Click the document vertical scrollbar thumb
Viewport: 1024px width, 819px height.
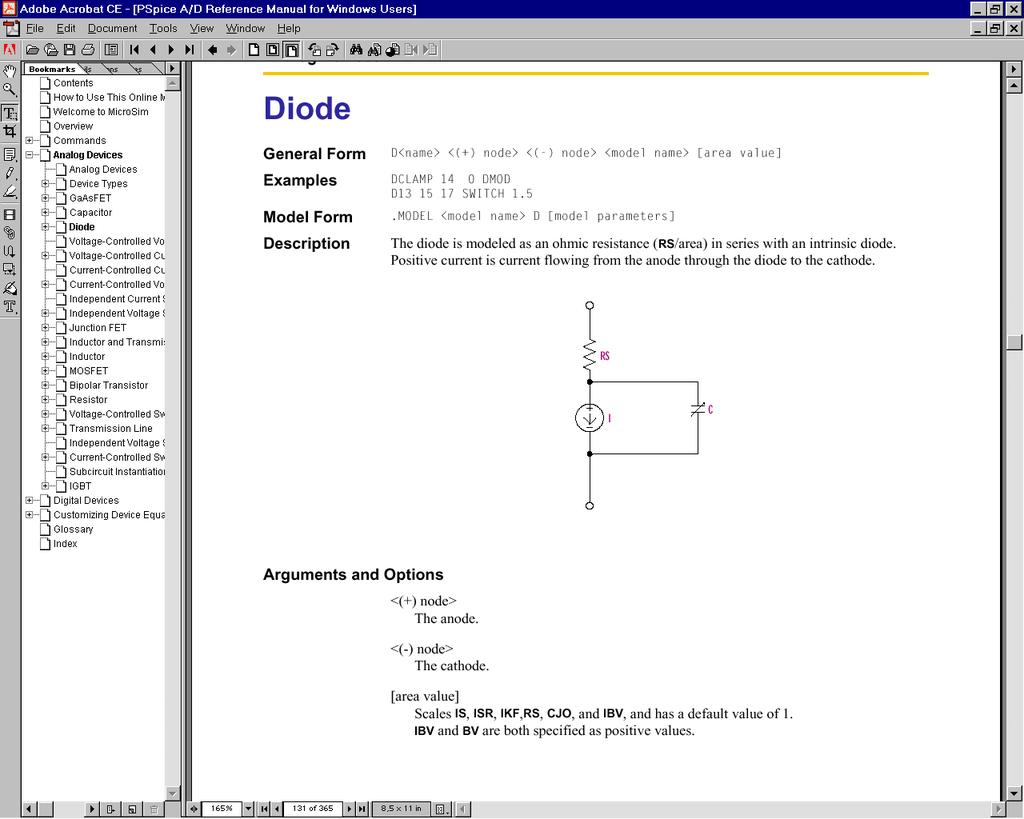[1014, 343]
